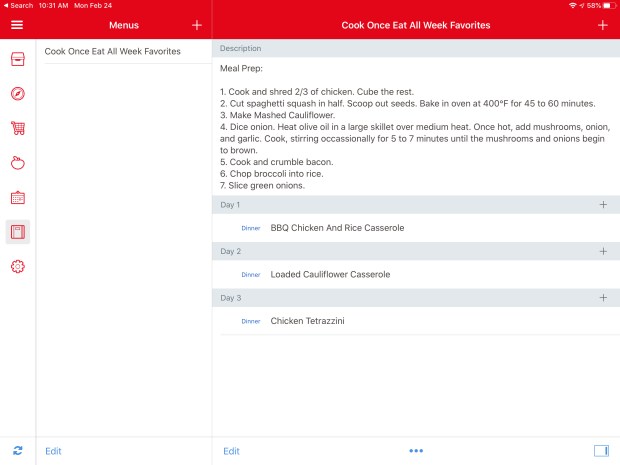
Task: Open Settings gear in sidebar
Action: pyautogui.click(x=18, y=267)
